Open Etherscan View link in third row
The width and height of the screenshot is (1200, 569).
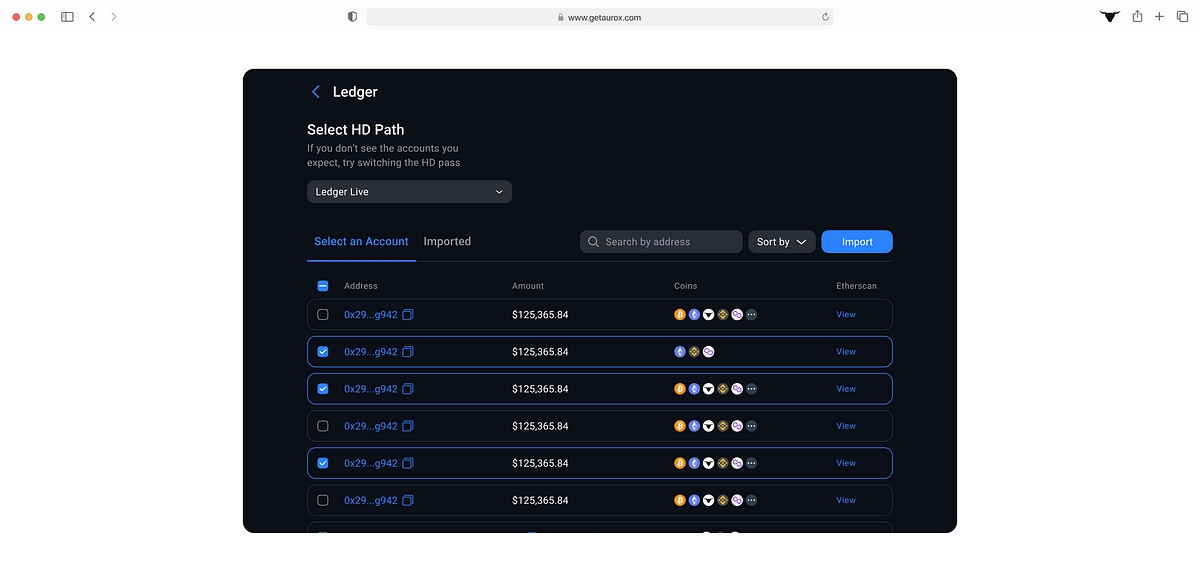(846, 389)
